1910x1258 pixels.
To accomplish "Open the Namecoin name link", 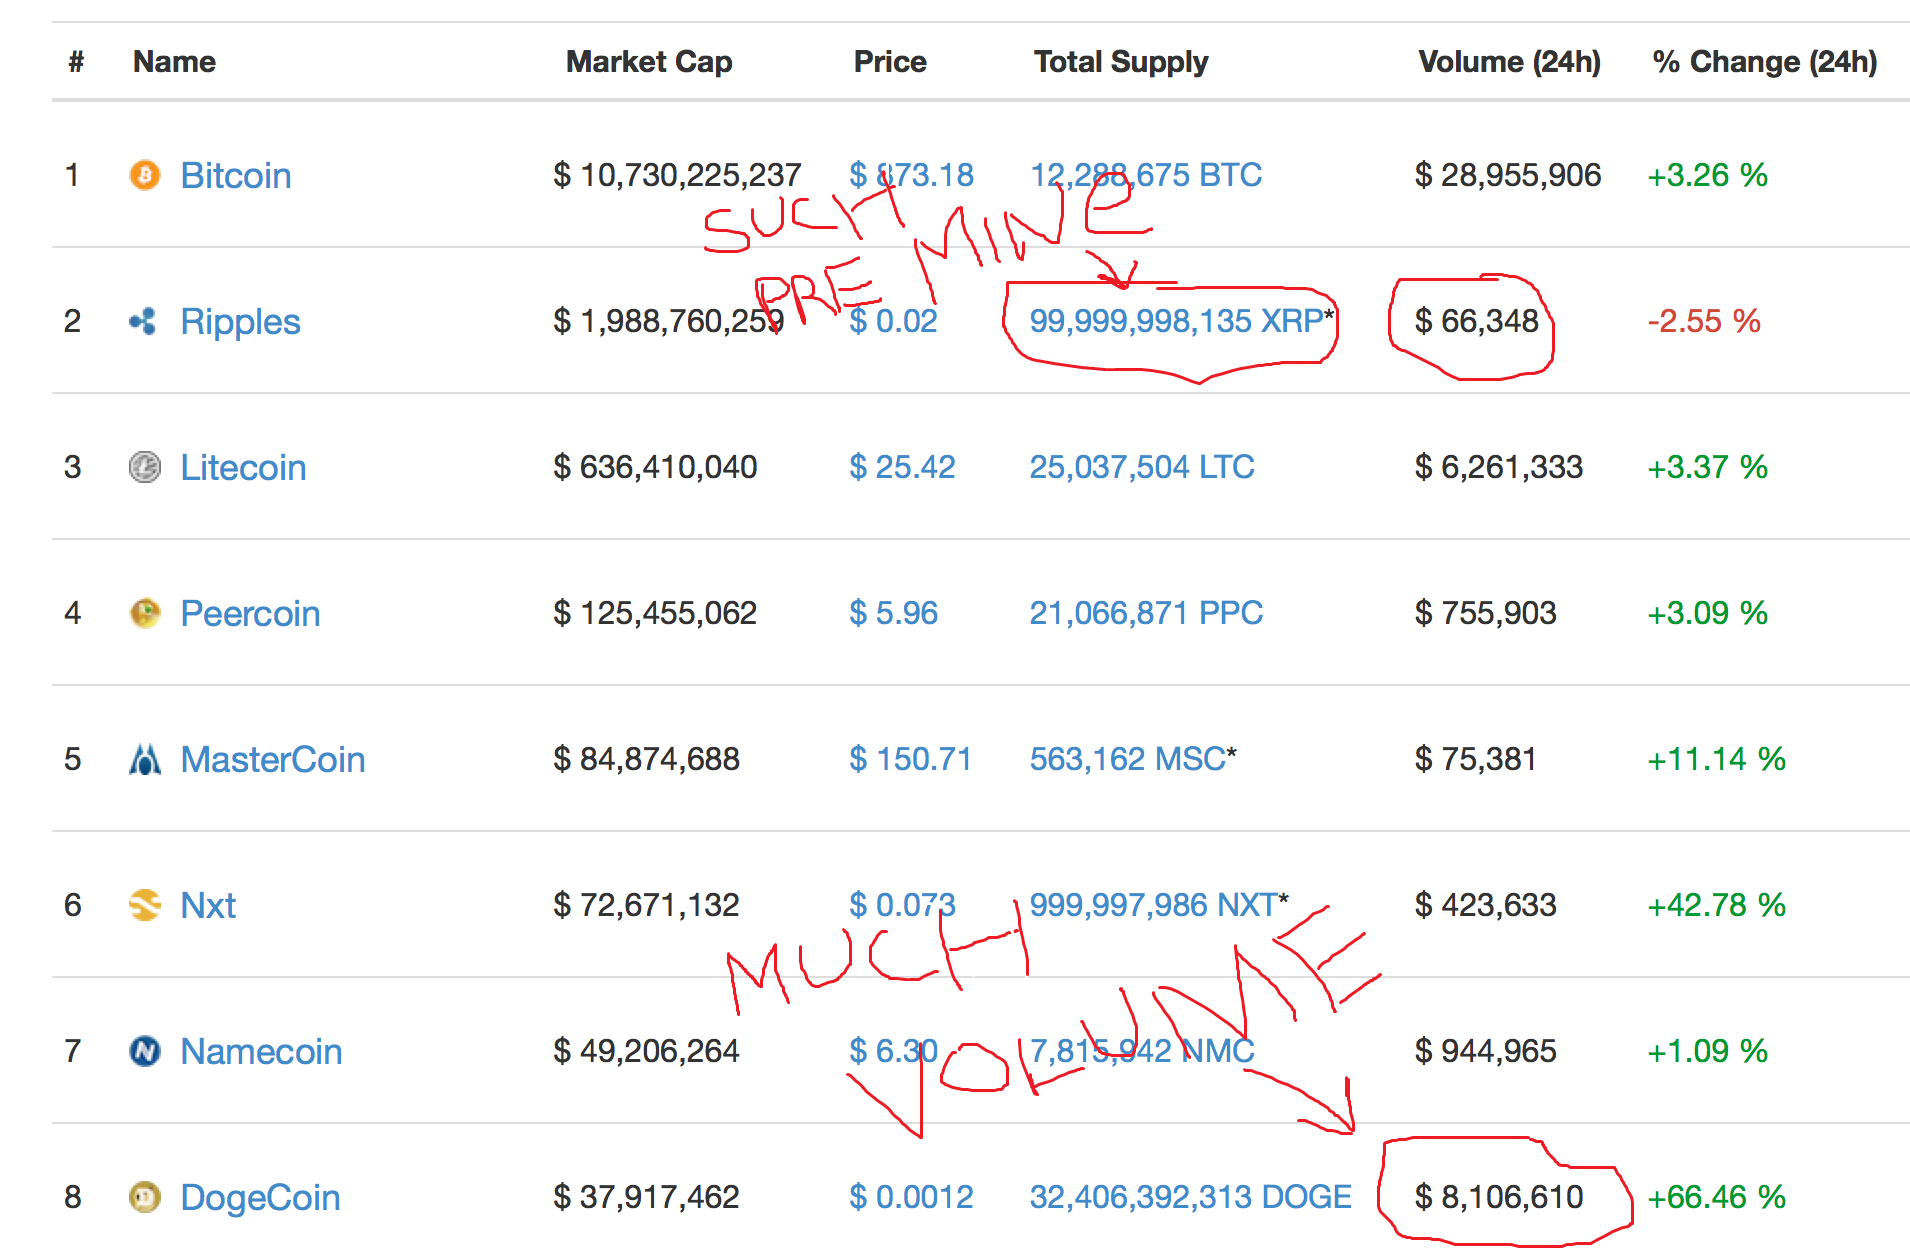I will 261,1052.
